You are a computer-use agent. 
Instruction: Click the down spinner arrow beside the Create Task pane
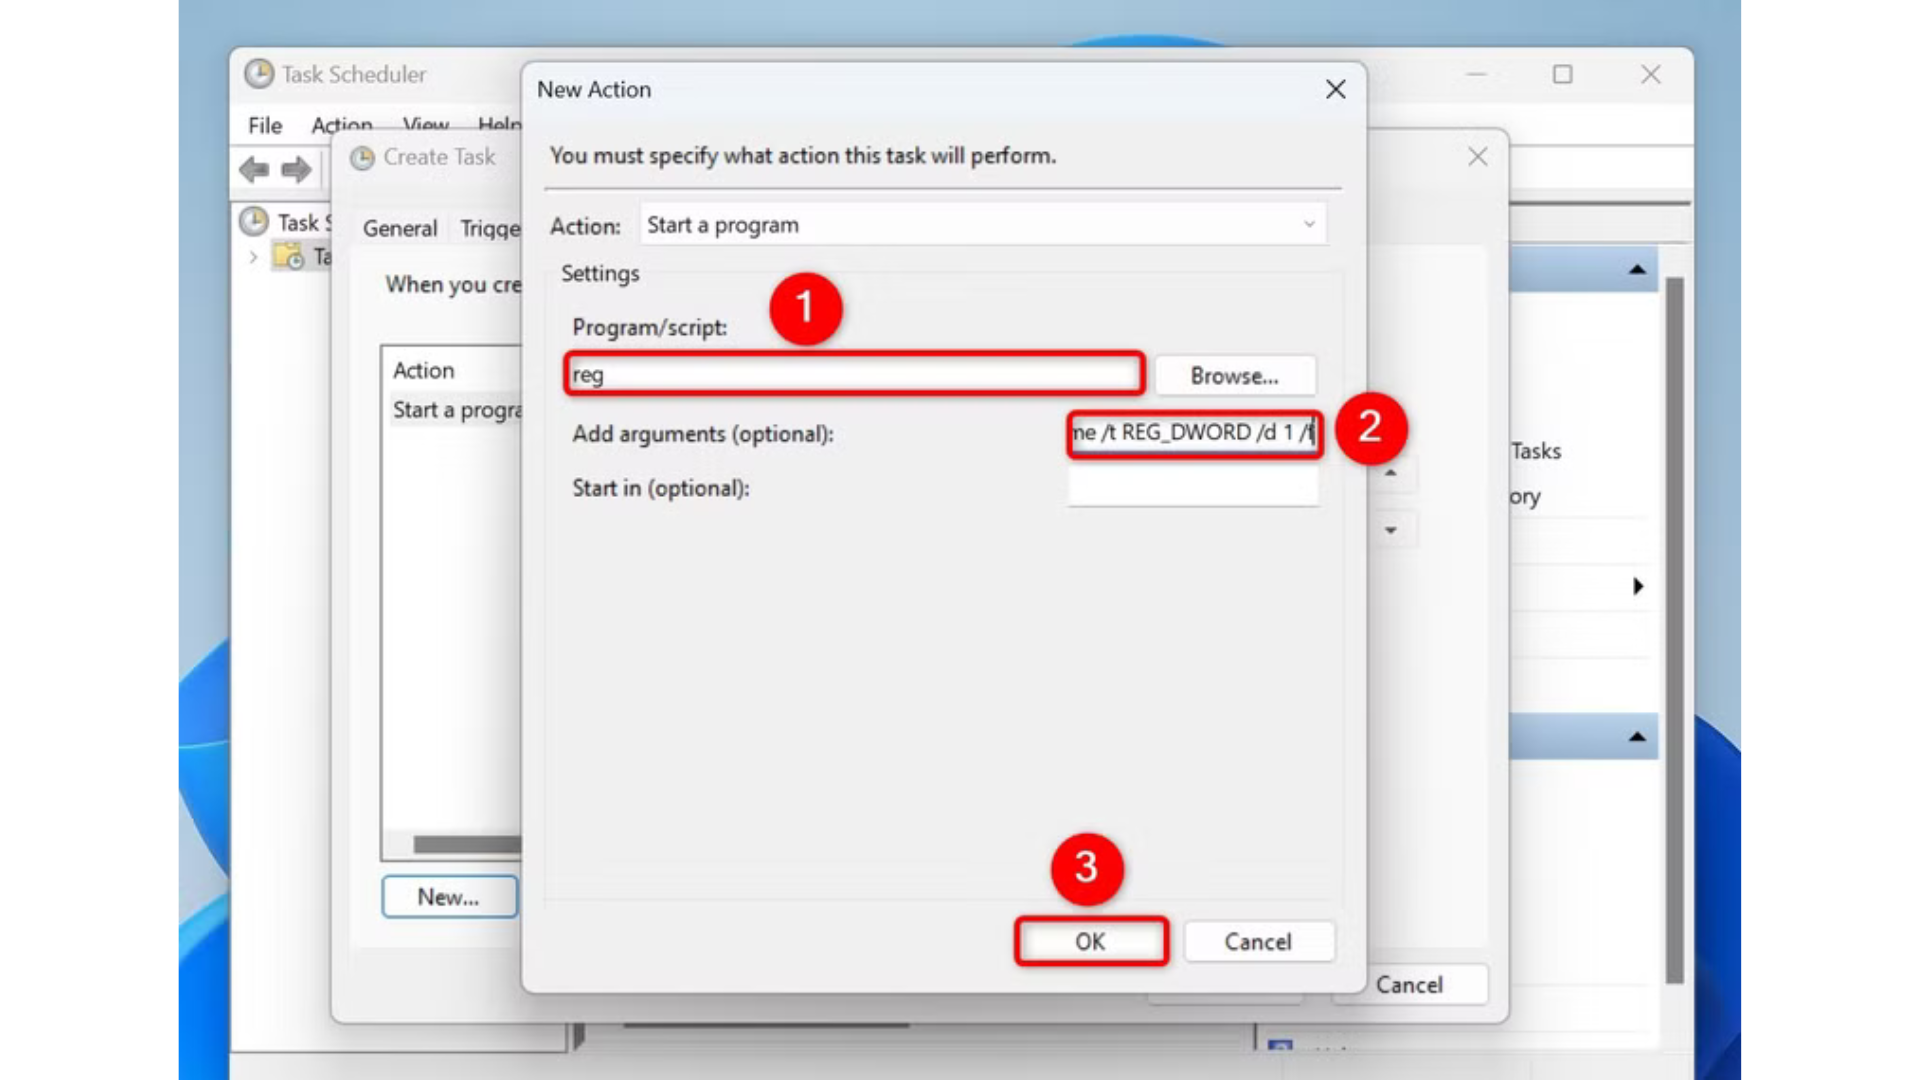1390,530
